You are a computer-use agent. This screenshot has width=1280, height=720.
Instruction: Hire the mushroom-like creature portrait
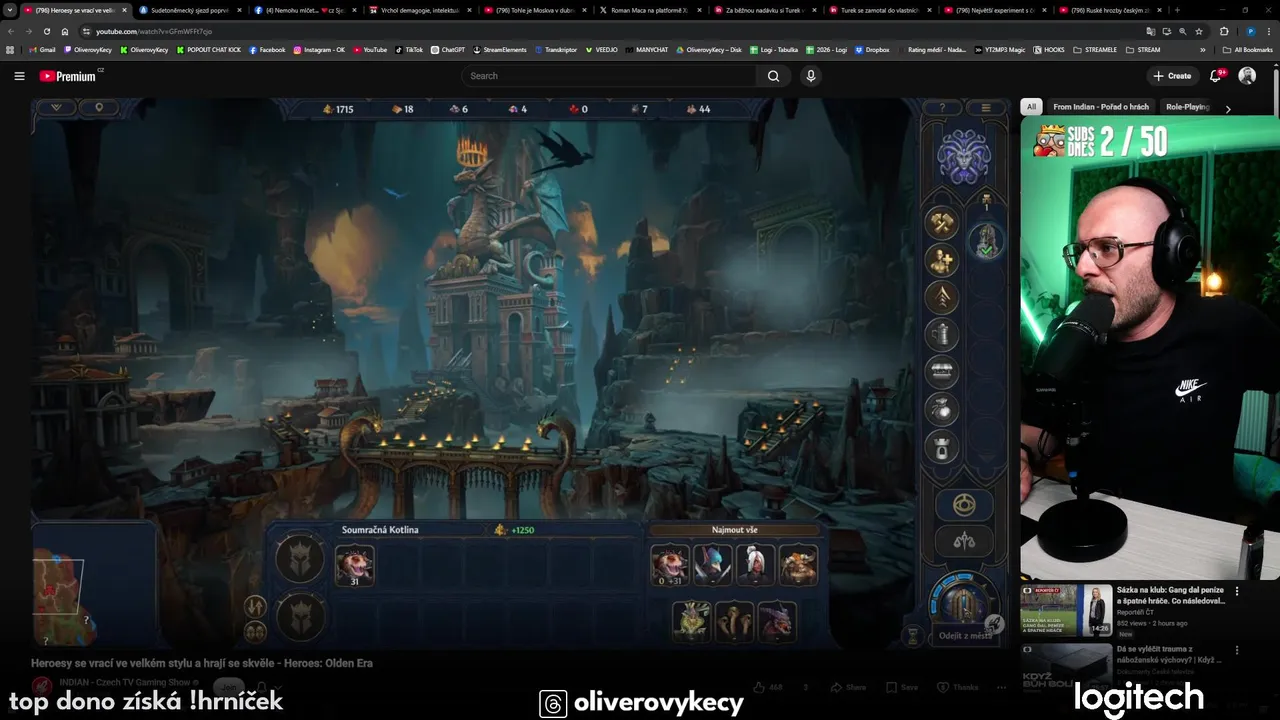pos(734,620)
